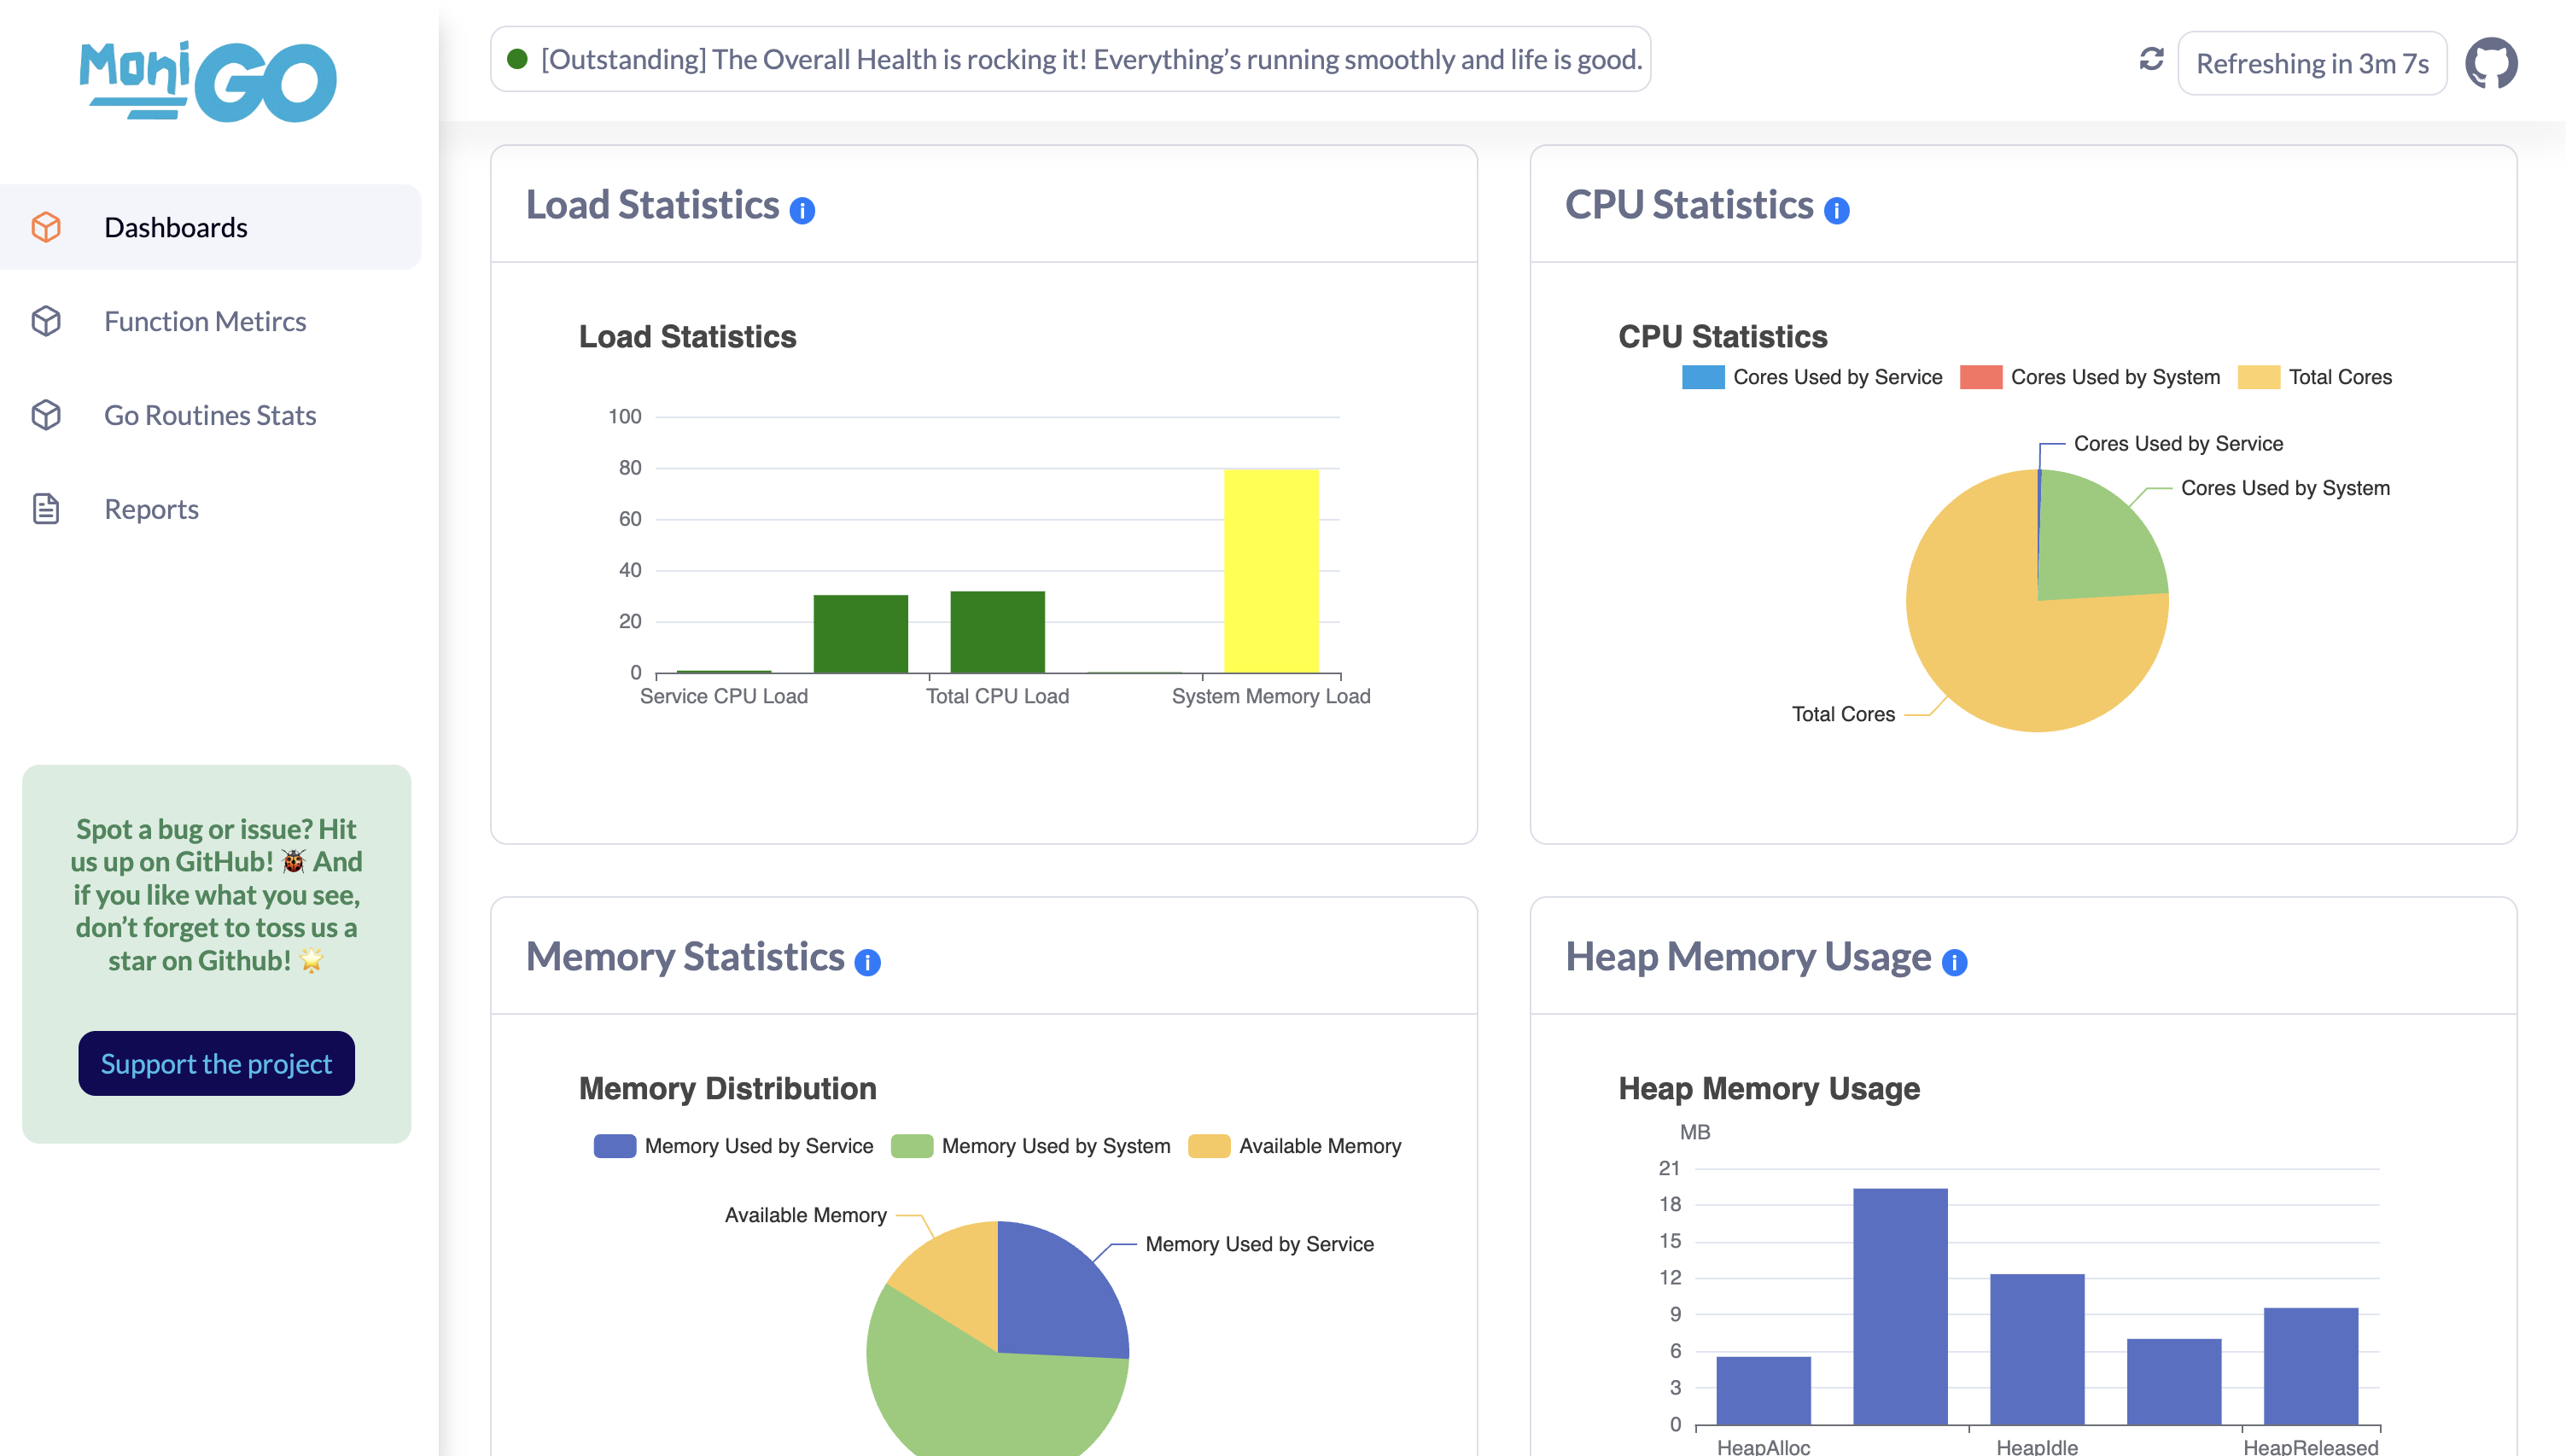Viewport: 2566px width, 1456px height.
Task: Click the refresh icon
Action: (2151, 60)
